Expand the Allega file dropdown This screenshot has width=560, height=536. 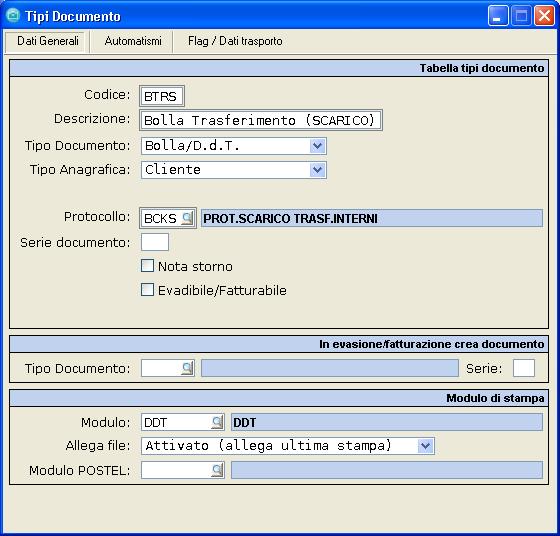(425, 446)
